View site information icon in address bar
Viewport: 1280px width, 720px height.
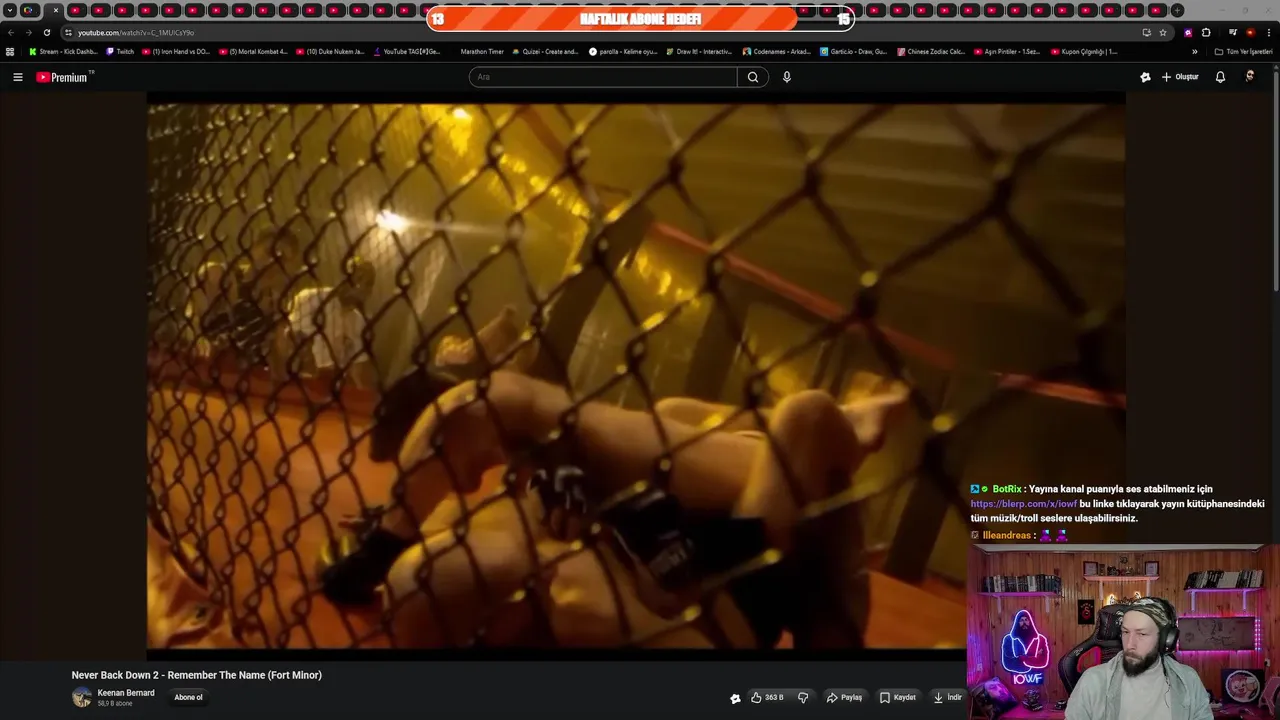tap(68, 32)
